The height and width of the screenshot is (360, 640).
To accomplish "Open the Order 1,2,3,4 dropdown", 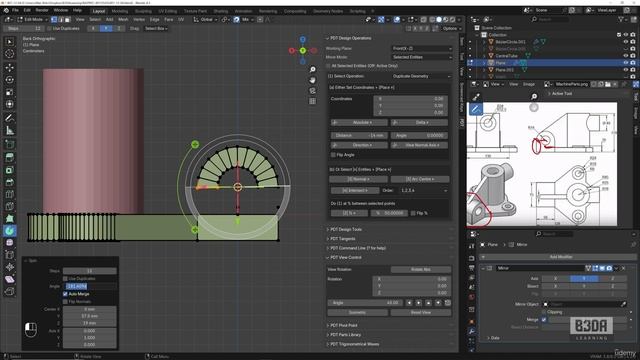I will point(423,191).
